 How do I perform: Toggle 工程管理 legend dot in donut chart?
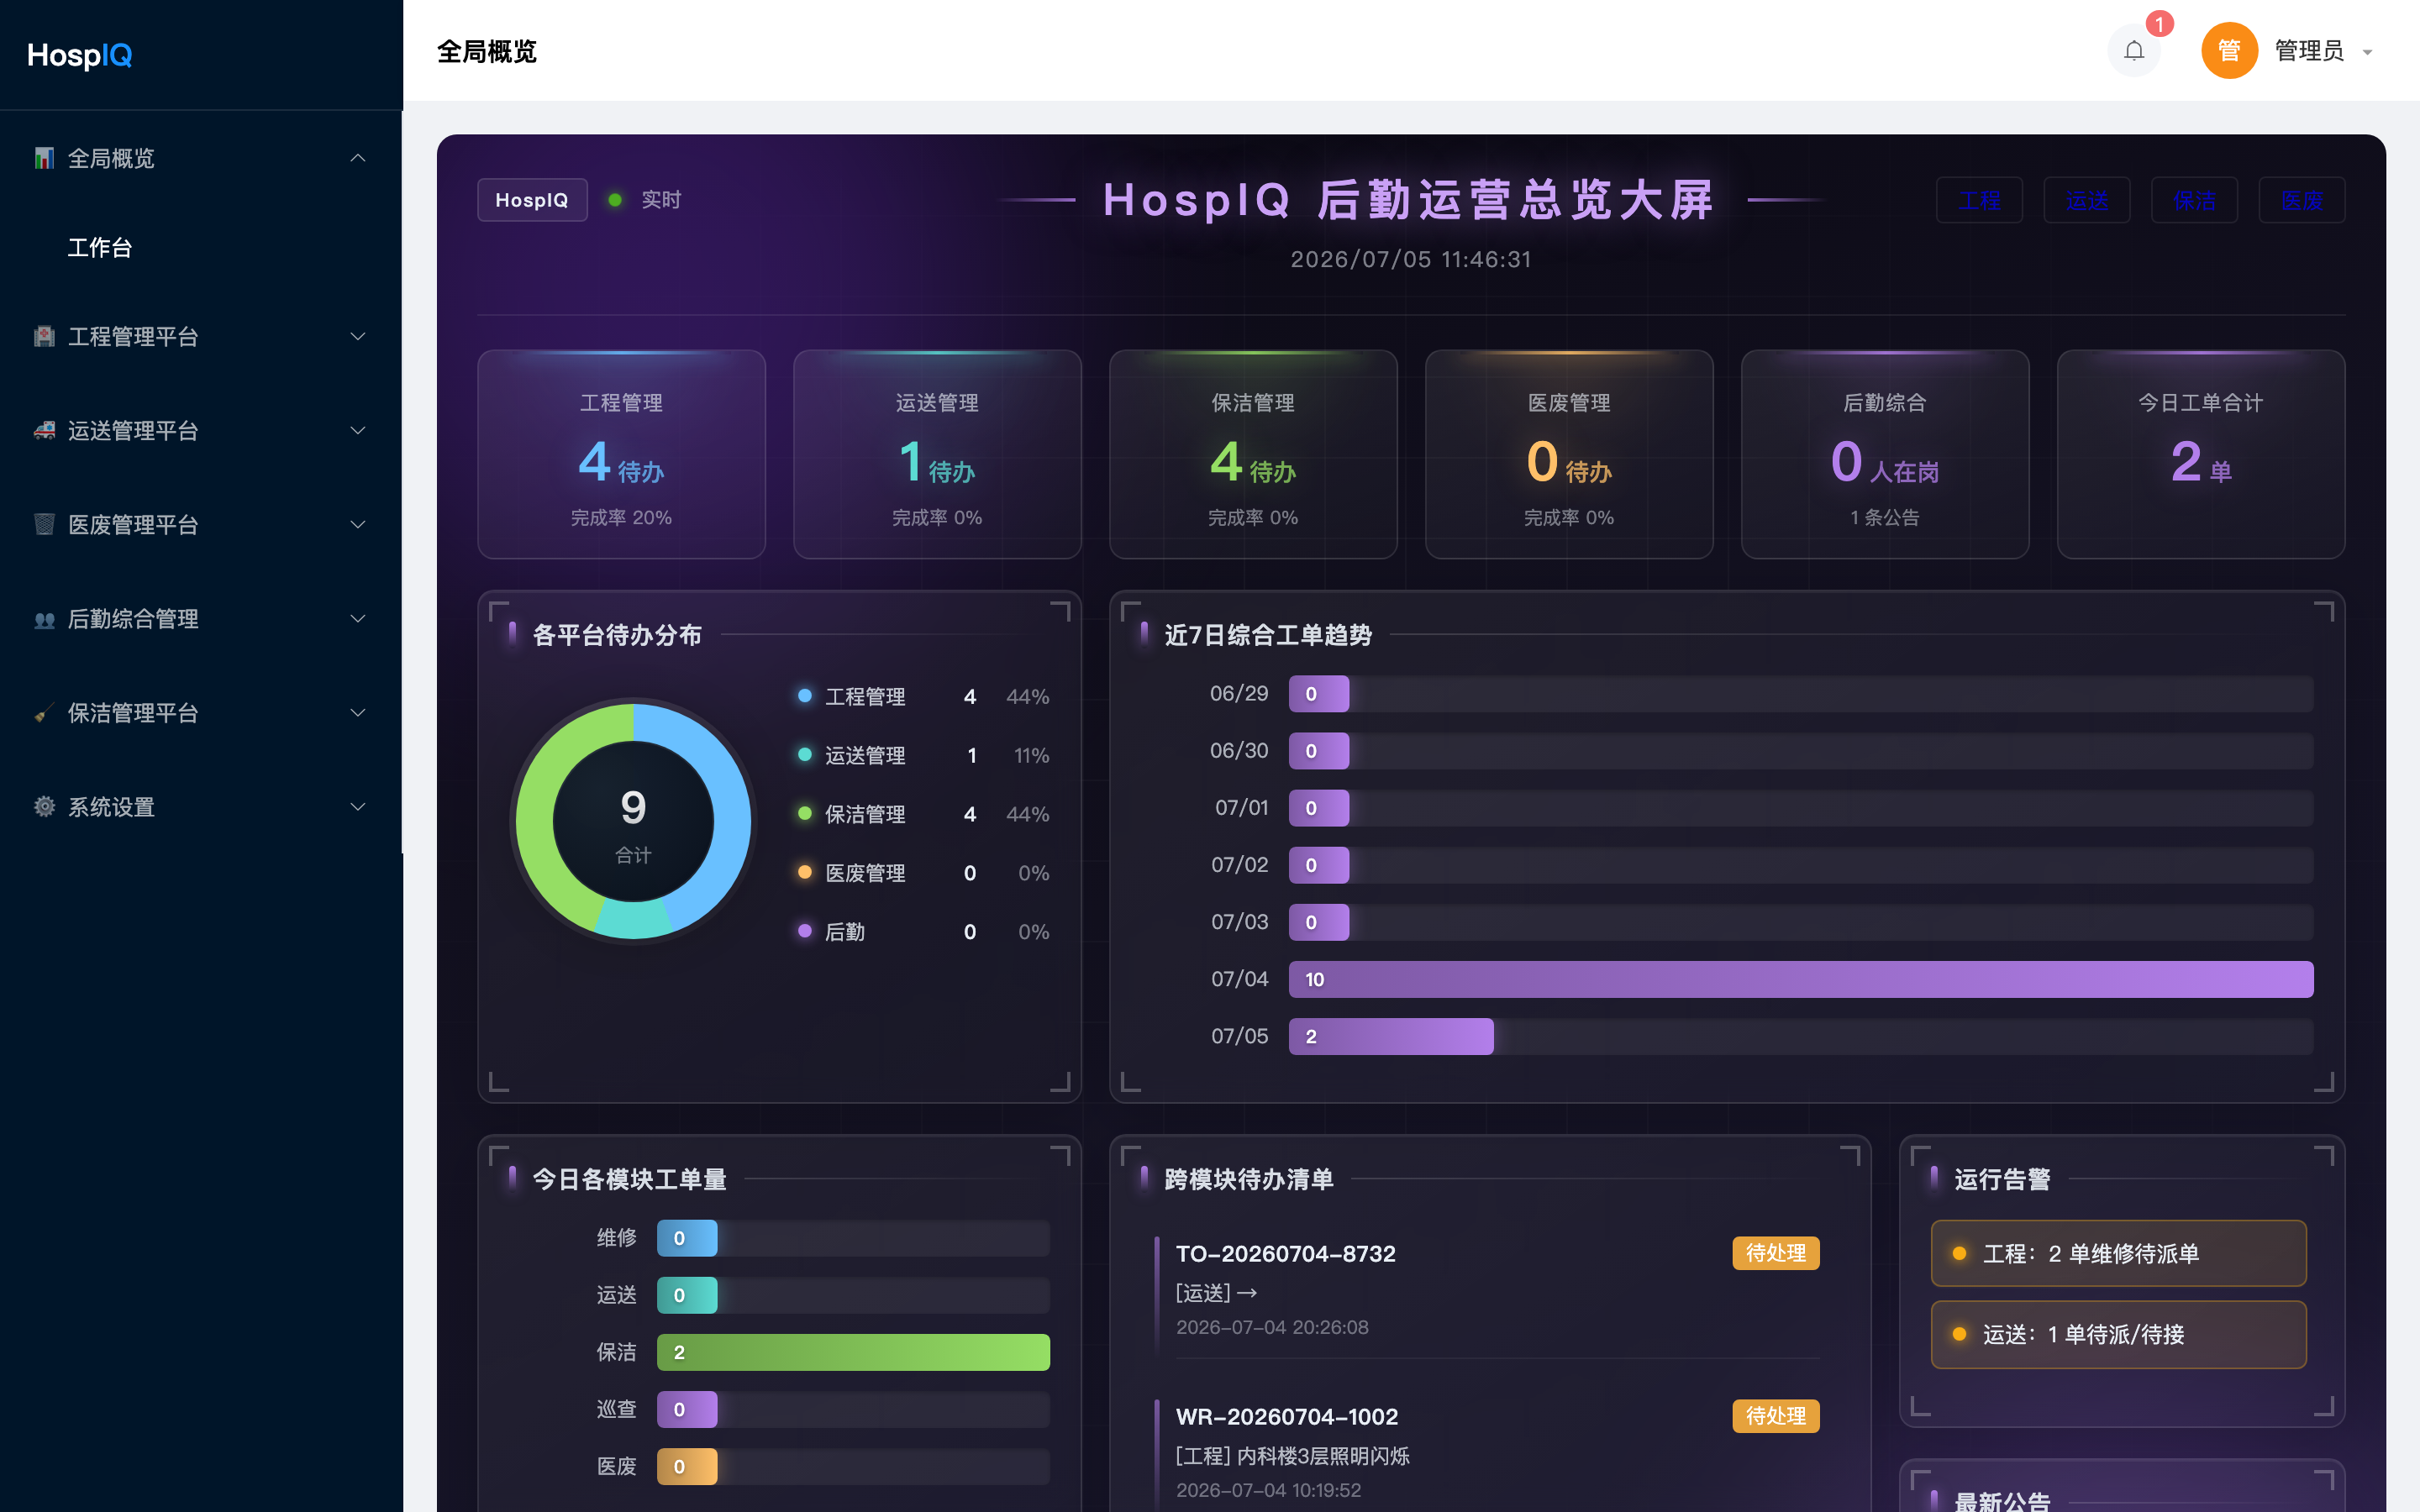pos(805,695)
